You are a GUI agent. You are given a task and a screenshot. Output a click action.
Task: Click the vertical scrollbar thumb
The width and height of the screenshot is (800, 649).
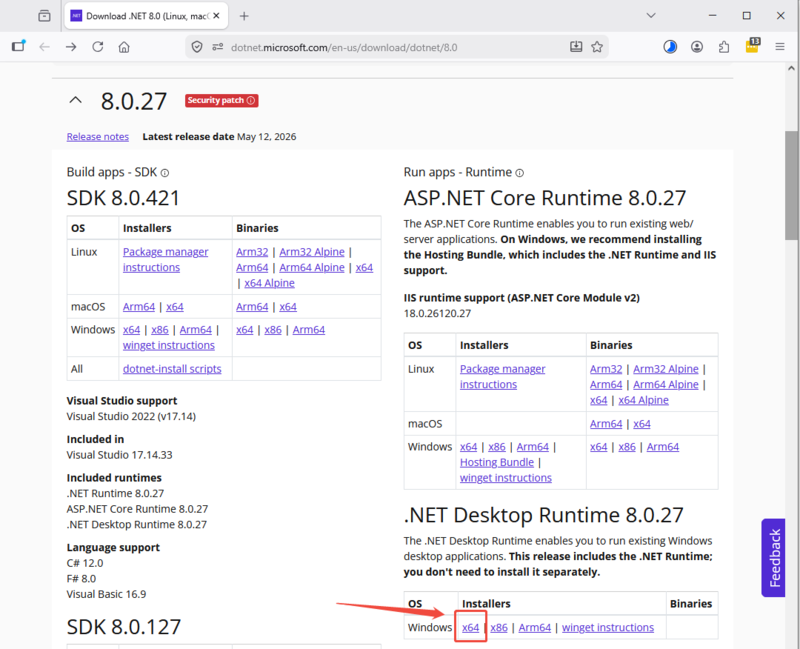(x=791, y=185)
